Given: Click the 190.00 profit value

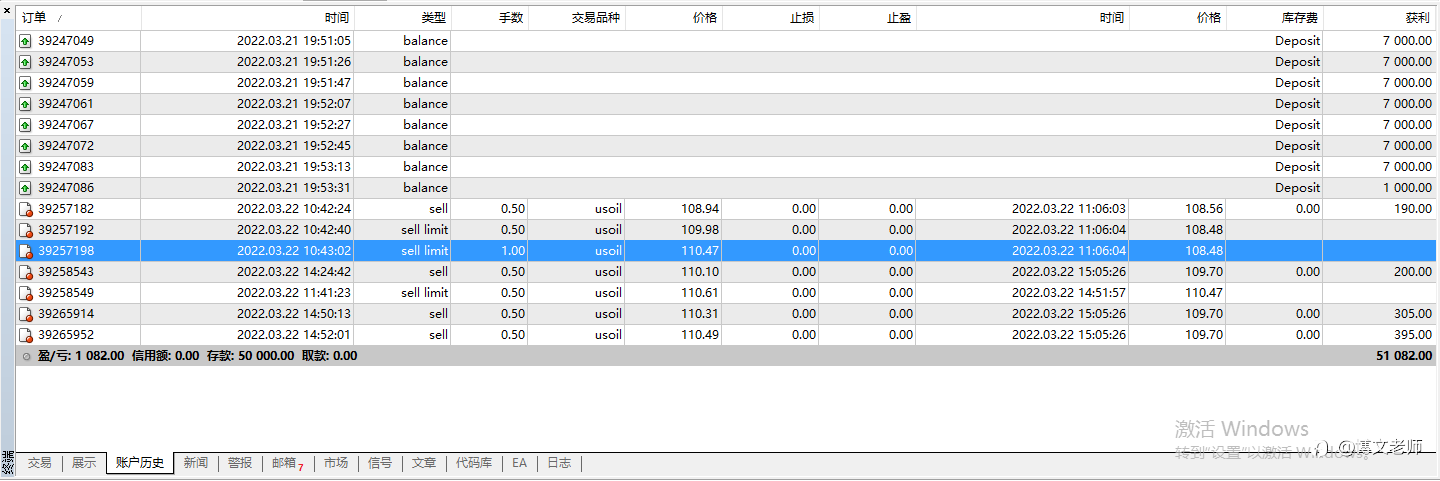Looking at the screenshot, I should [x=1413, y=209].
